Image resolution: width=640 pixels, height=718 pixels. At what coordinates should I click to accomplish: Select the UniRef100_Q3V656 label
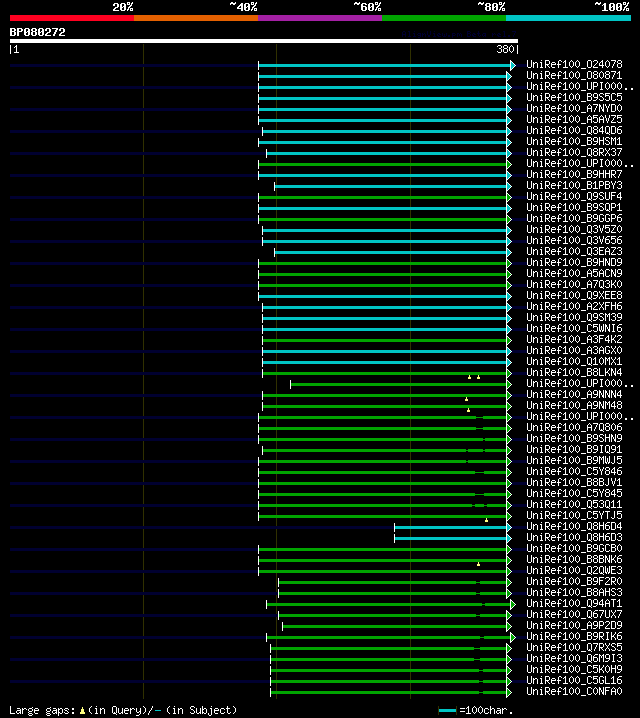[574, 240]
